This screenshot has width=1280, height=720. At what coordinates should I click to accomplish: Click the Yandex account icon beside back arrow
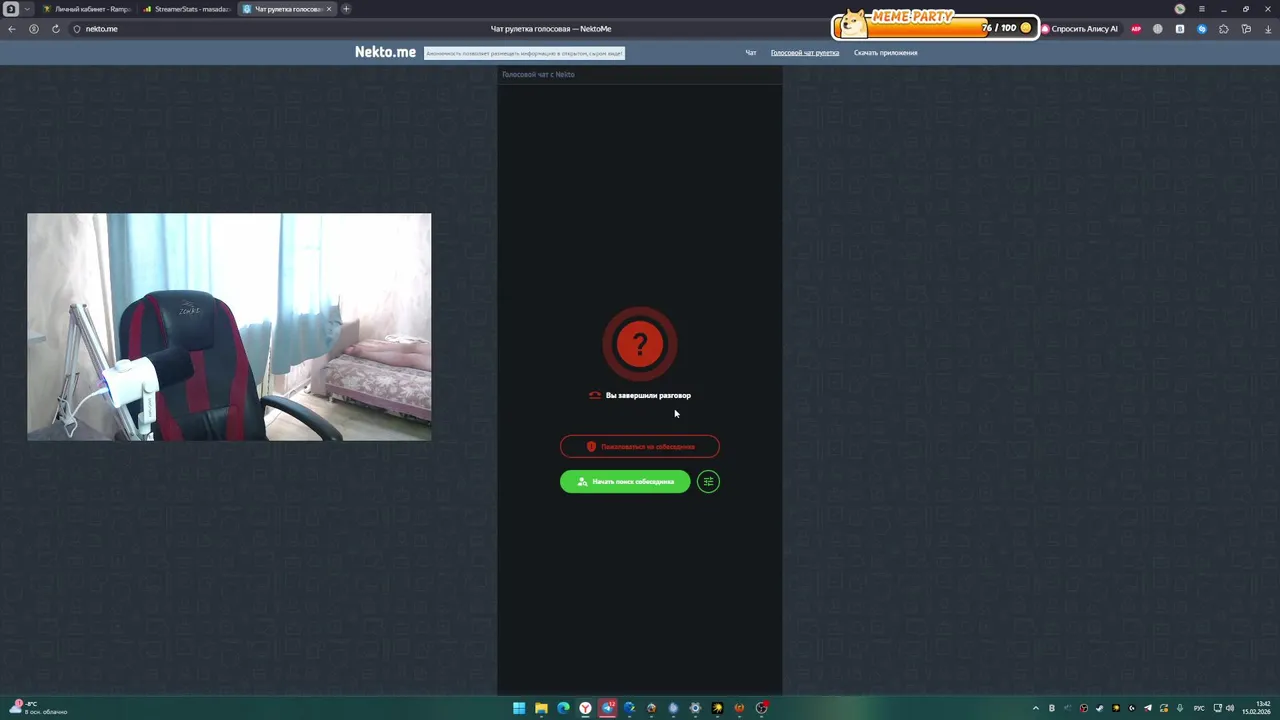coord(34,29)
